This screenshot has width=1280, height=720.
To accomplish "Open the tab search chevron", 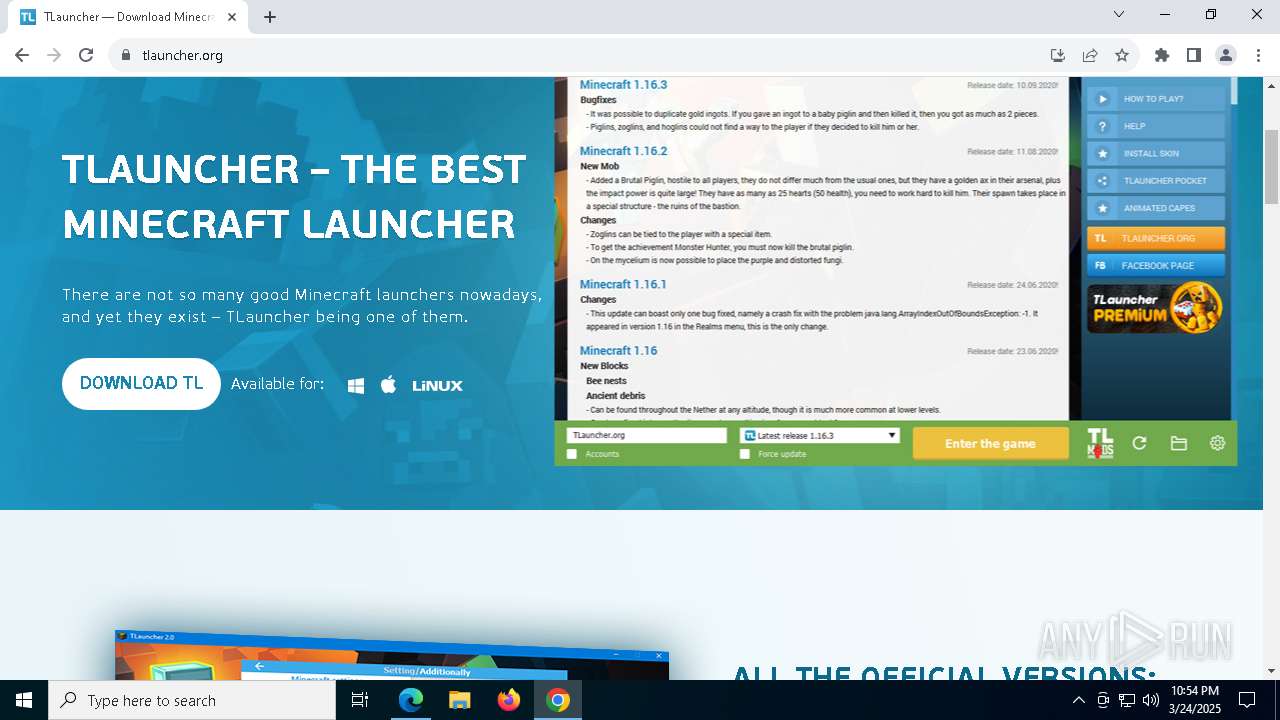I will pyautogui.click(x=1119, y=14).
